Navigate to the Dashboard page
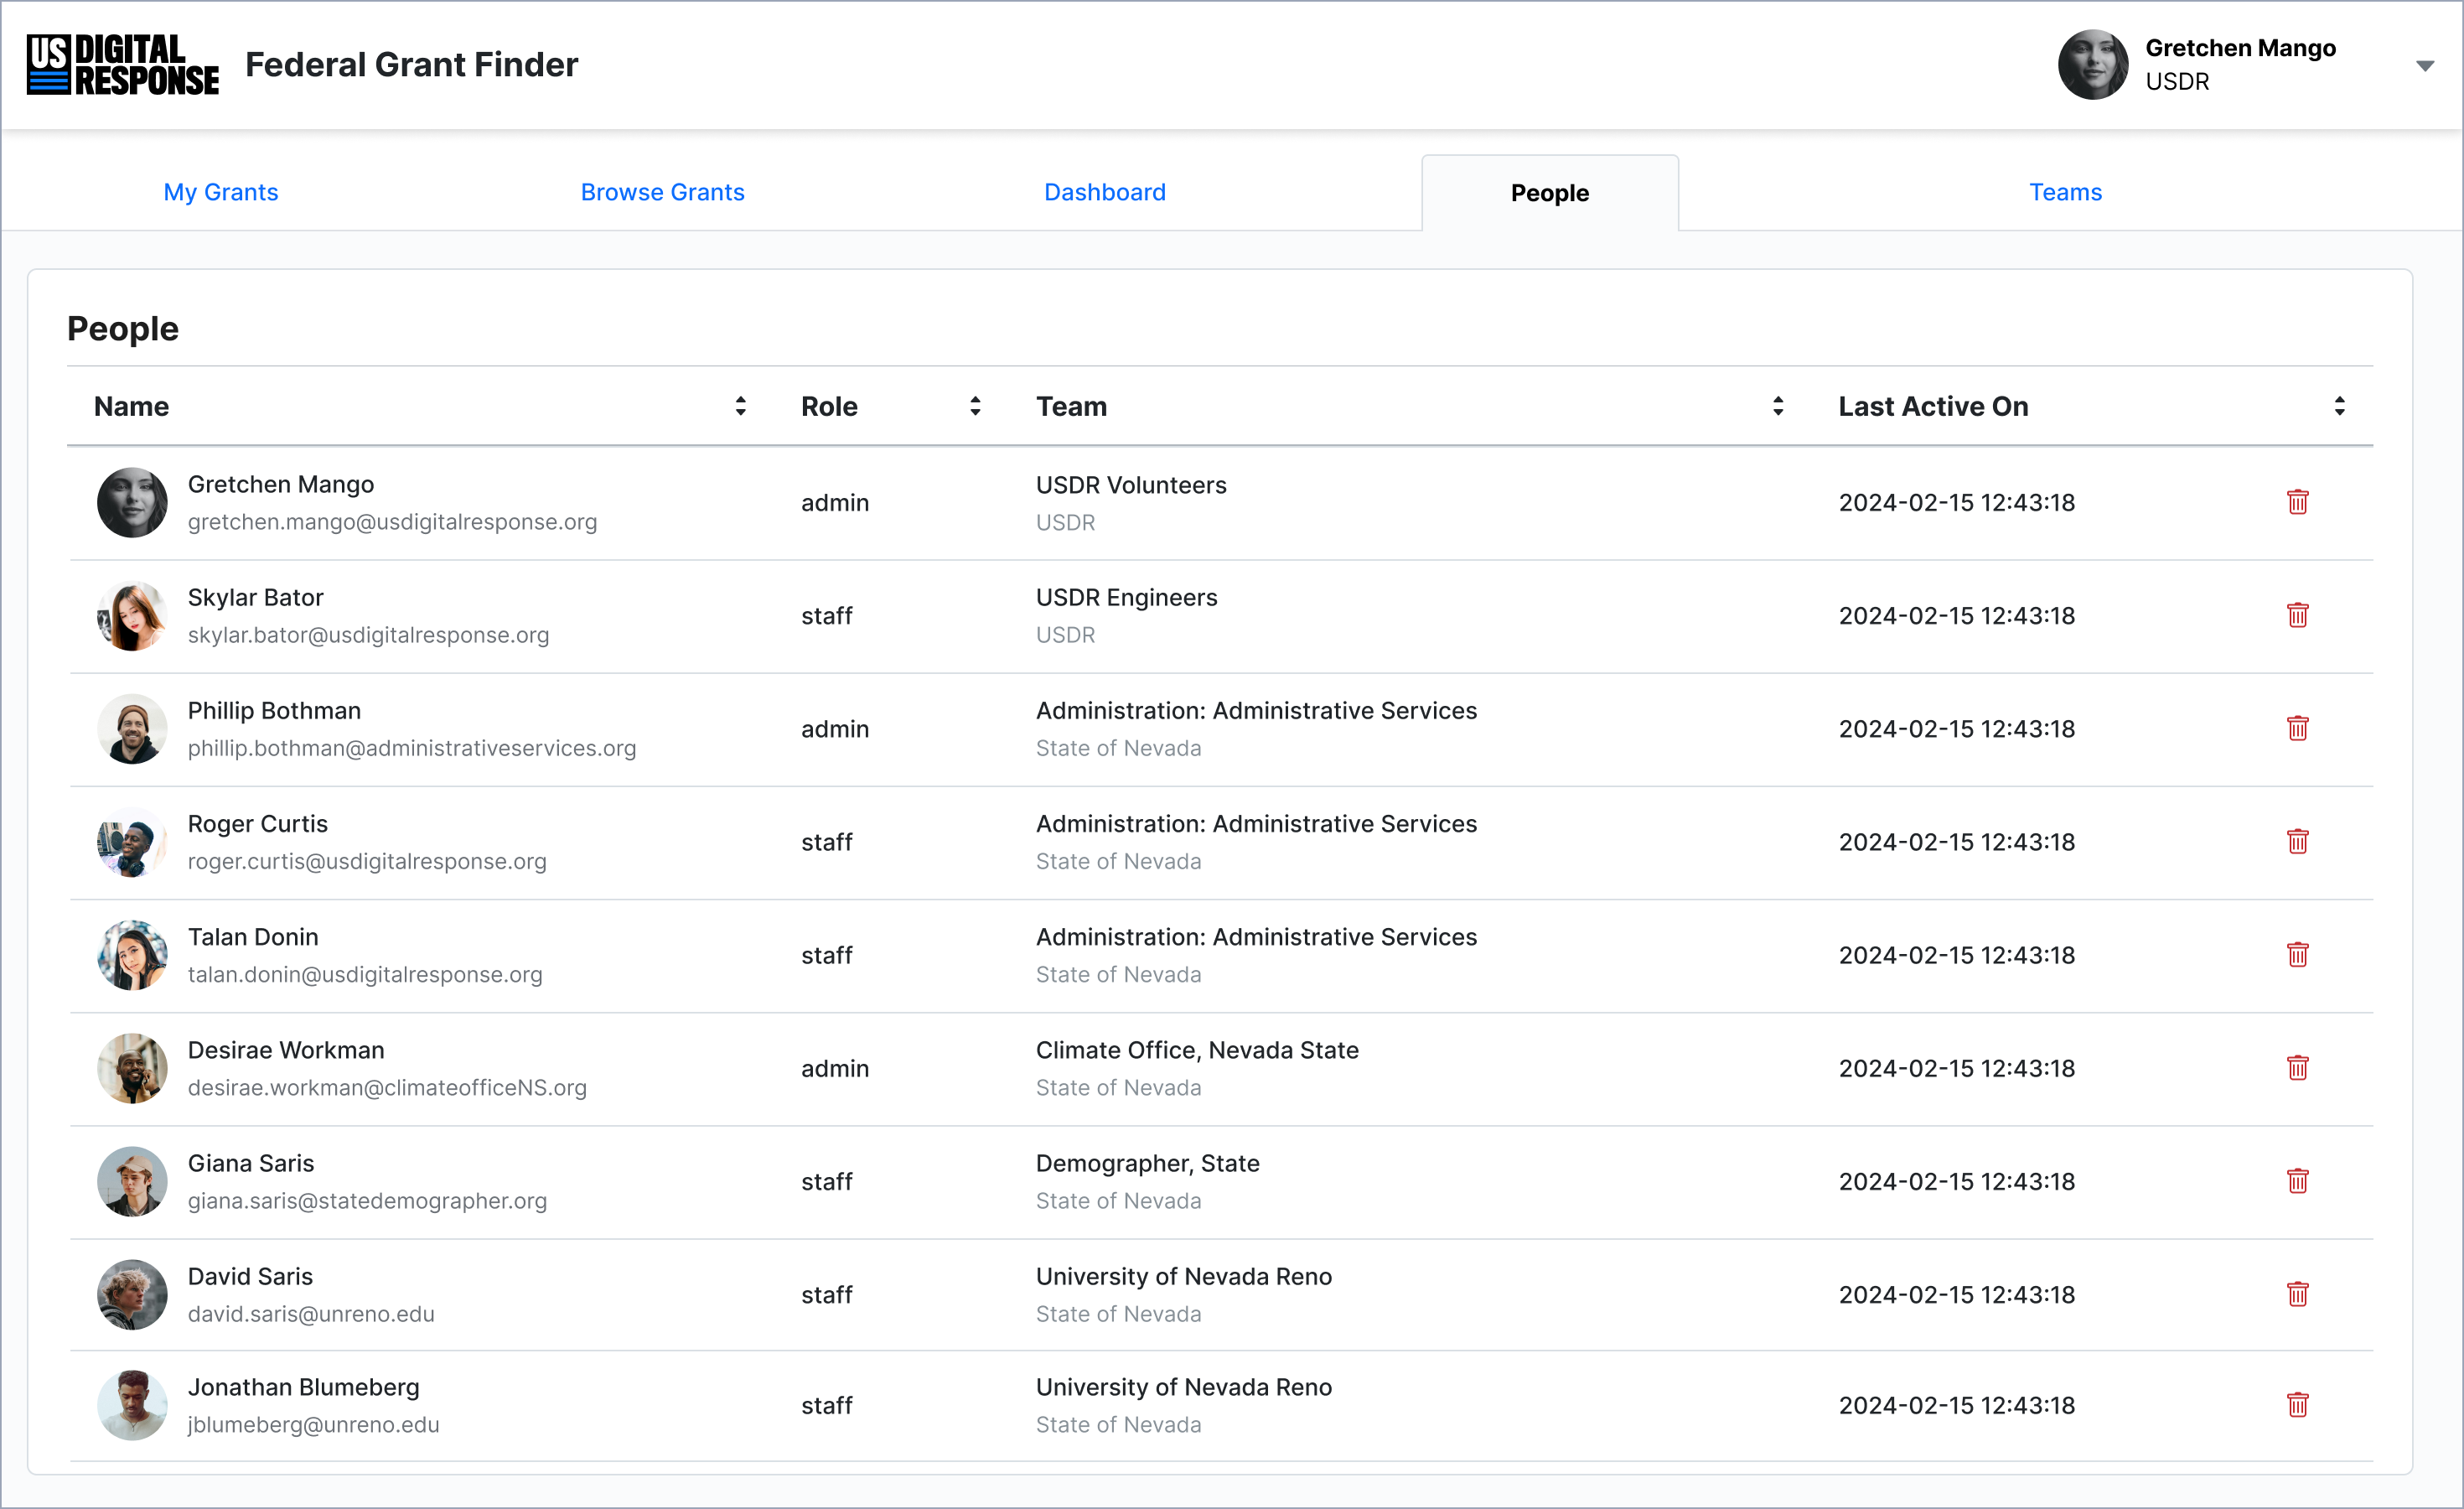 (x=1107, y=192)
